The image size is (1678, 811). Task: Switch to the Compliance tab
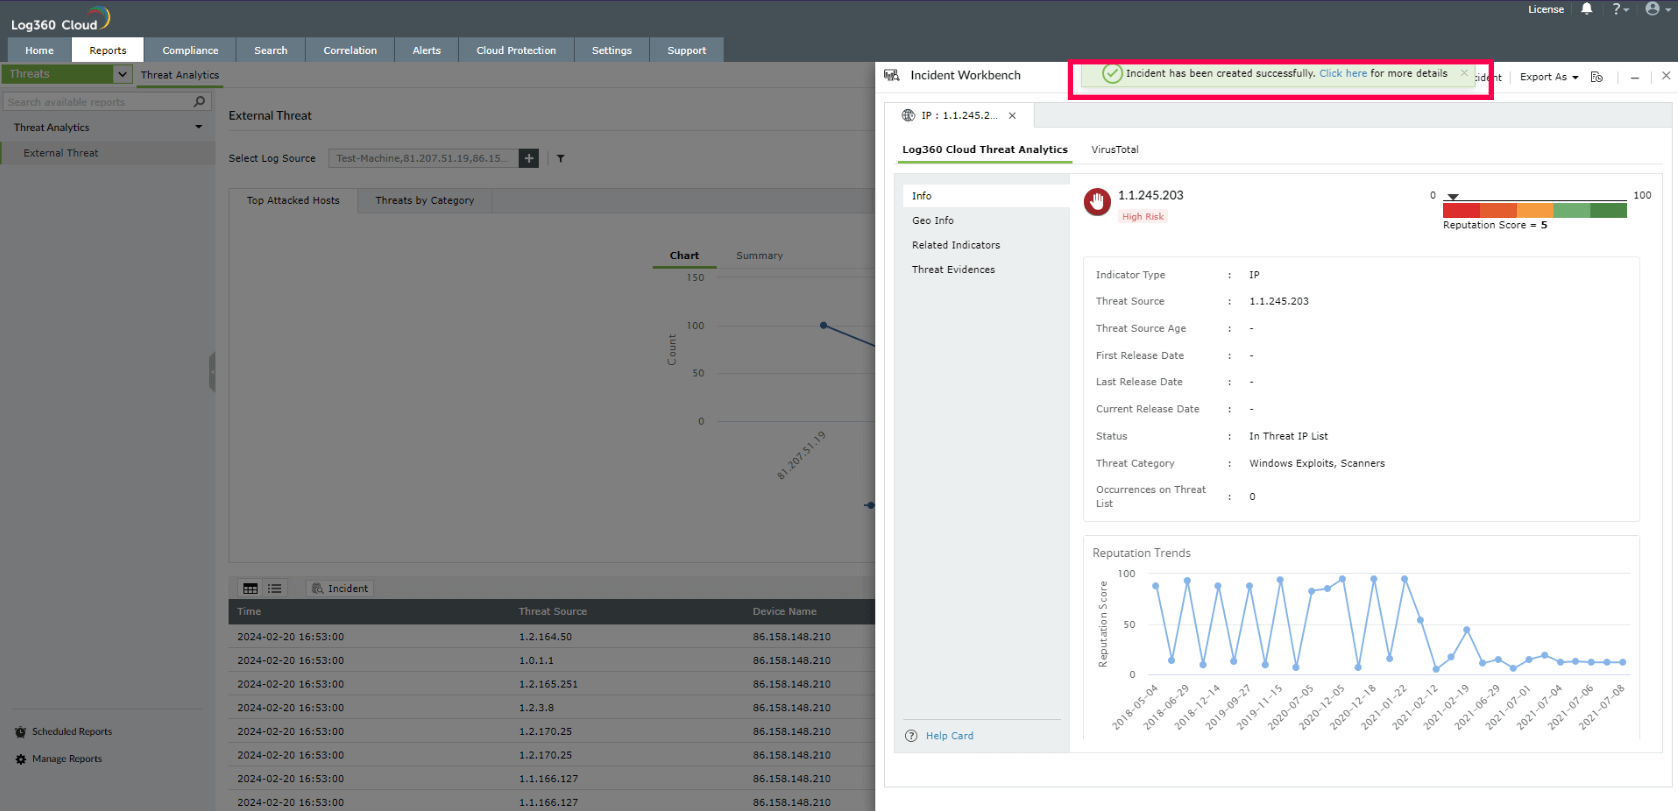coord(190,50)
